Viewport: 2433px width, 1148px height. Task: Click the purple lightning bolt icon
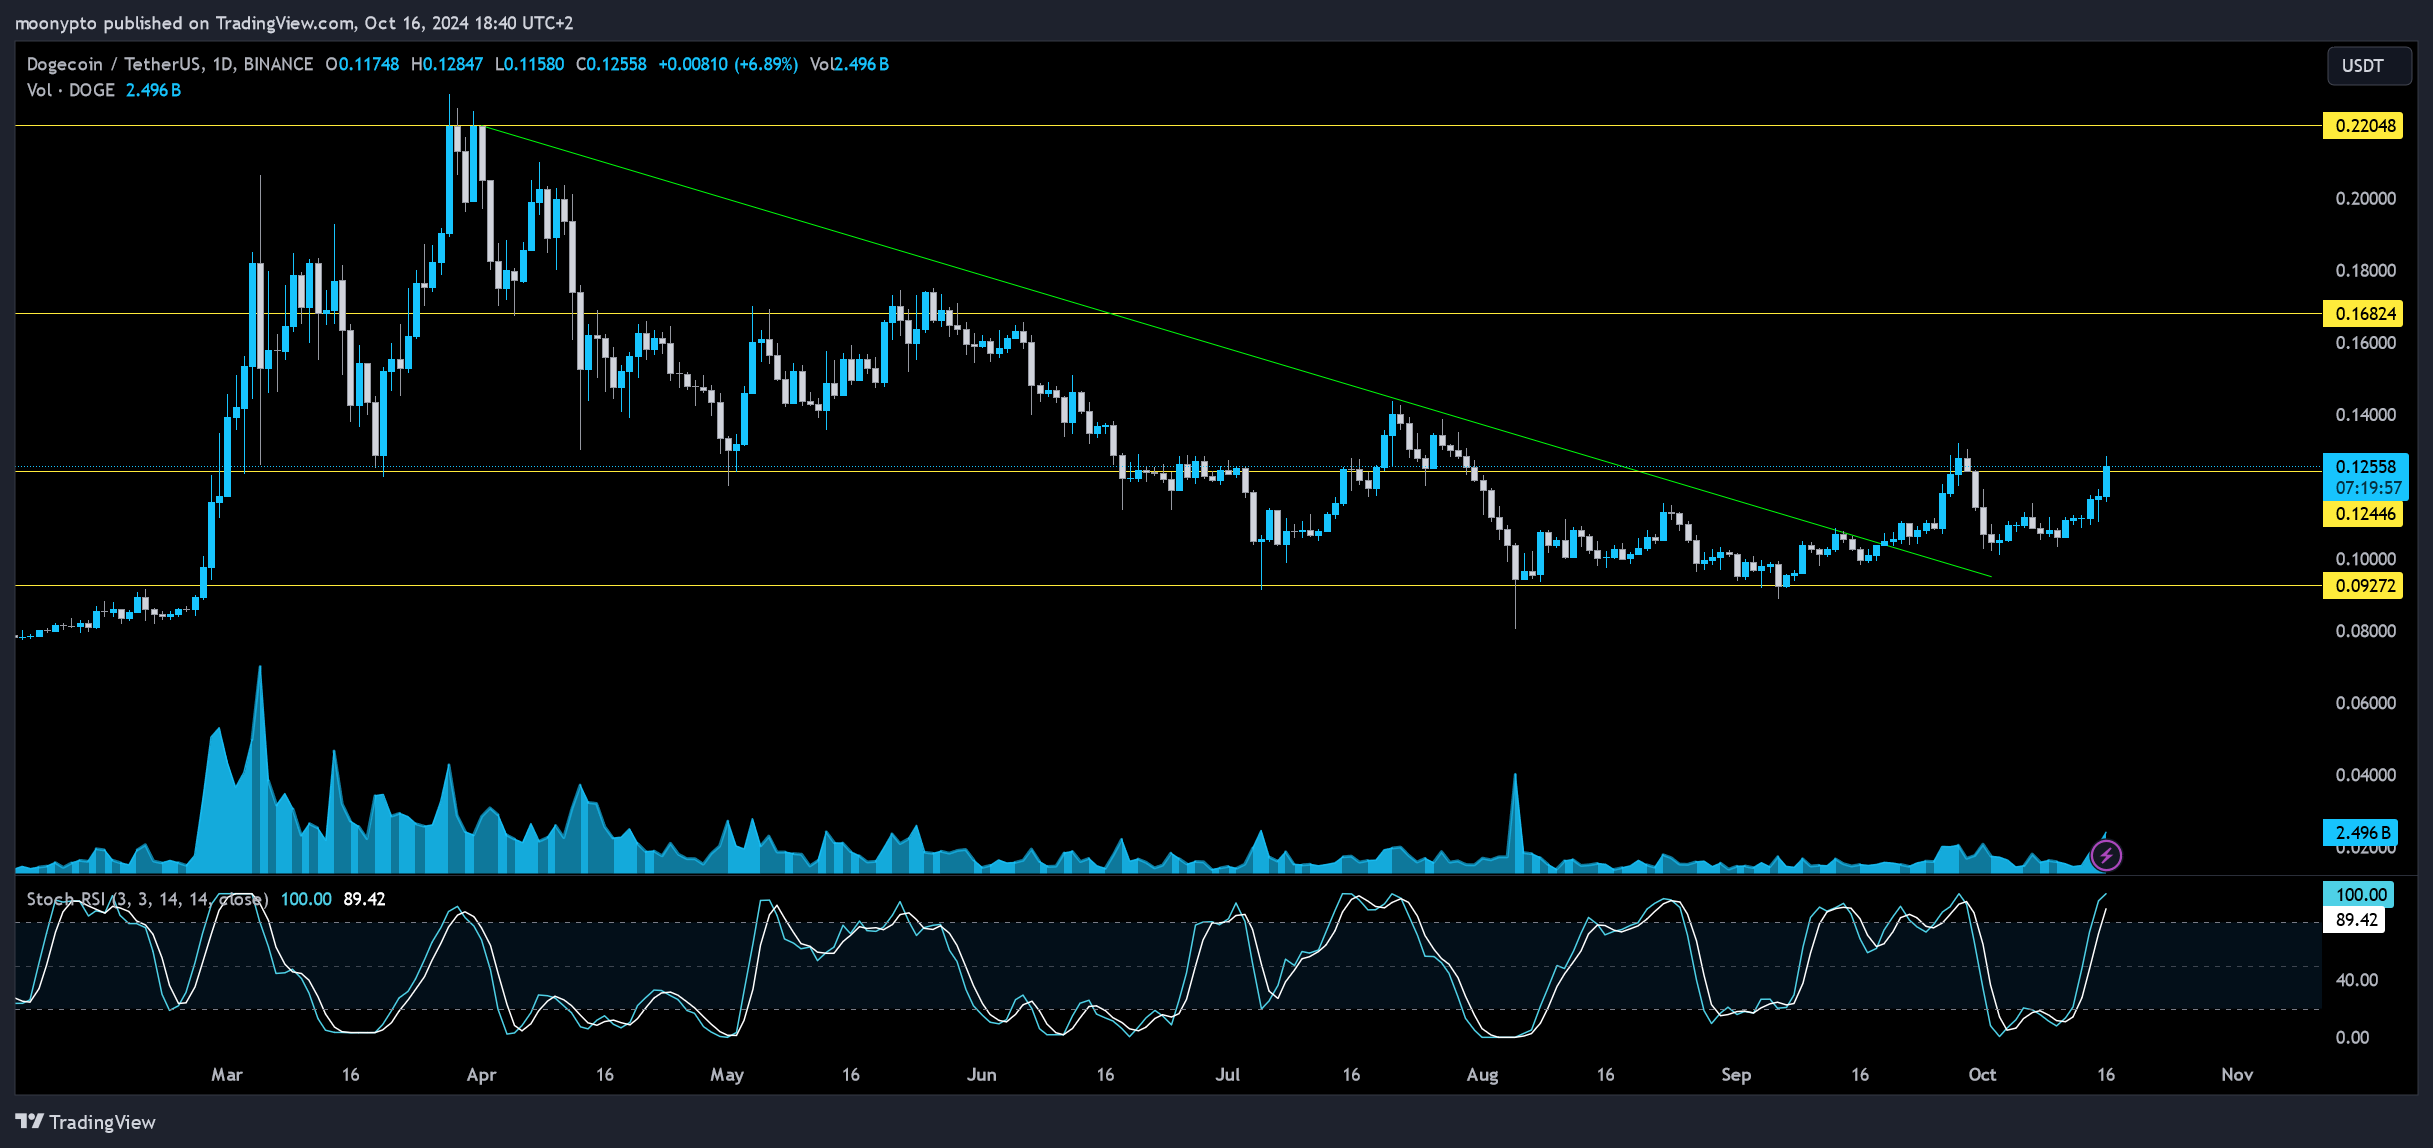pos(2106,855)
